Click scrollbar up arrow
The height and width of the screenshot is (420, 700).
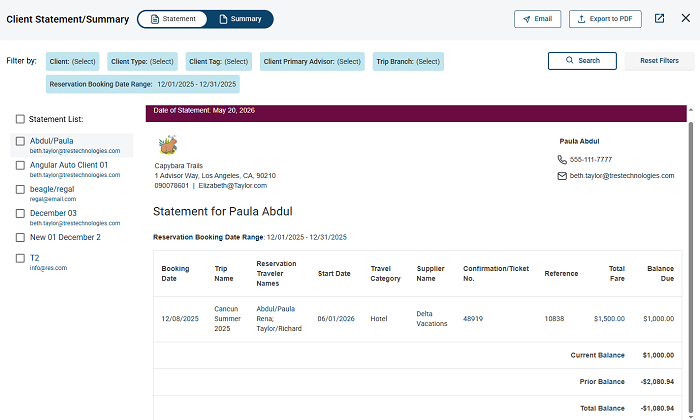(691, 110)
